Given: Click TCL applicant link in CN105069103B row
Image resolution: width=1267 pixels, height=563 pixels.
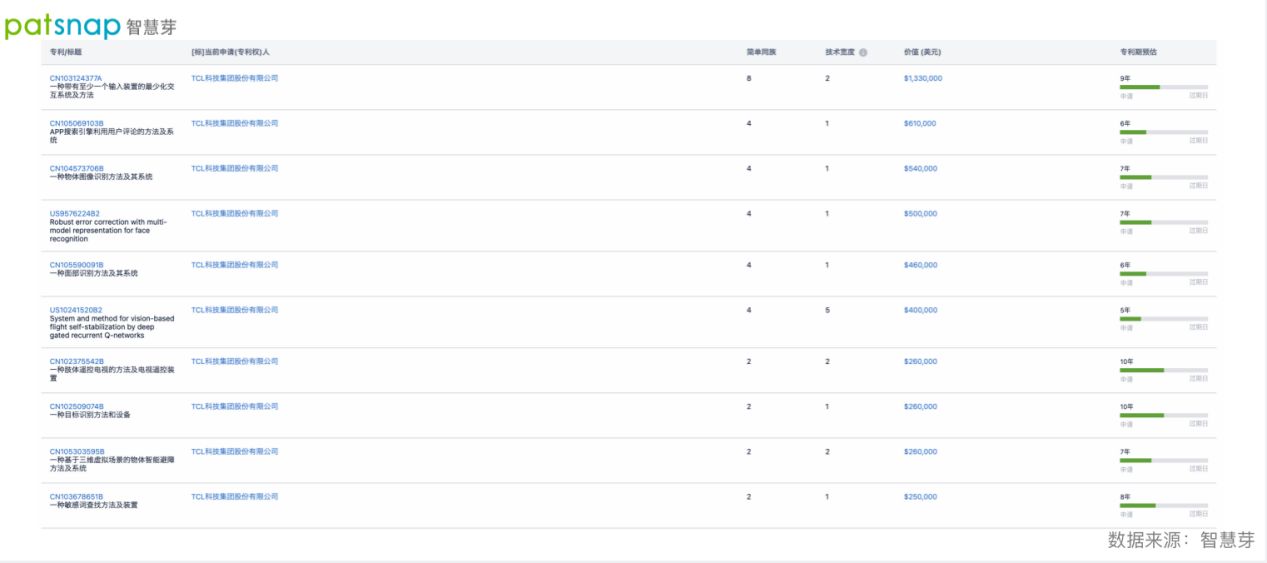Looking at the screenshot, I should [x=235, y=123].
